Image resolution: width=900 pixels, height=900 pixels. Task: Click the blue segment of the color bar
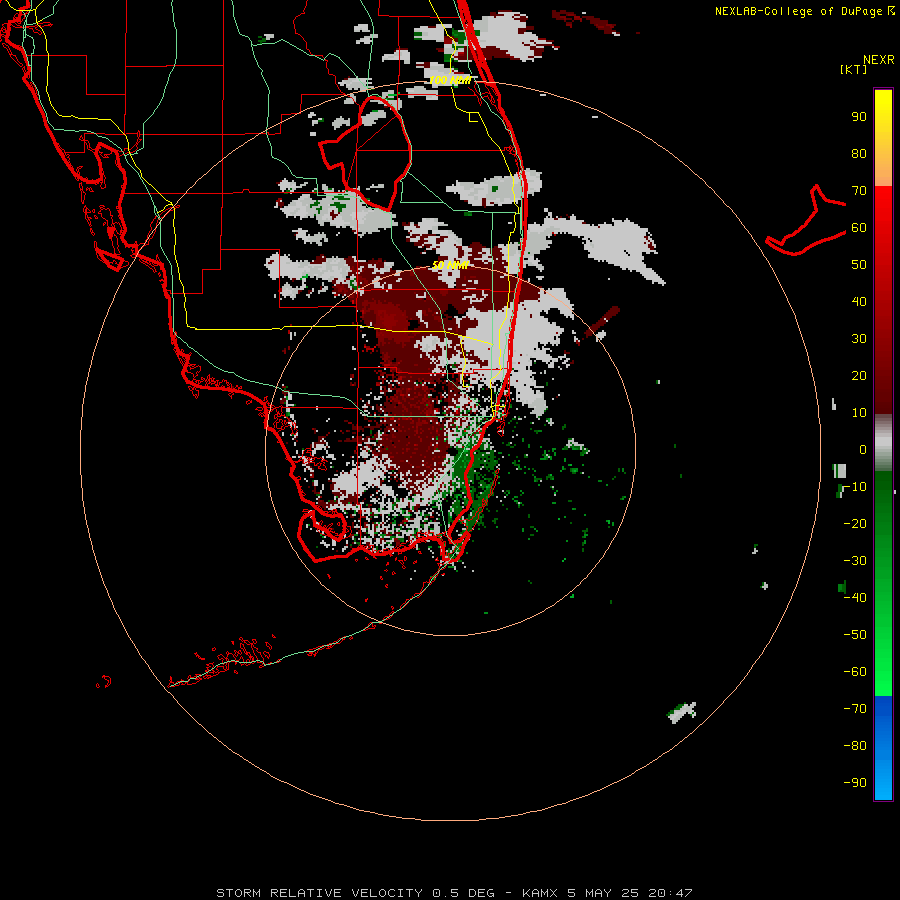[883, 748]
